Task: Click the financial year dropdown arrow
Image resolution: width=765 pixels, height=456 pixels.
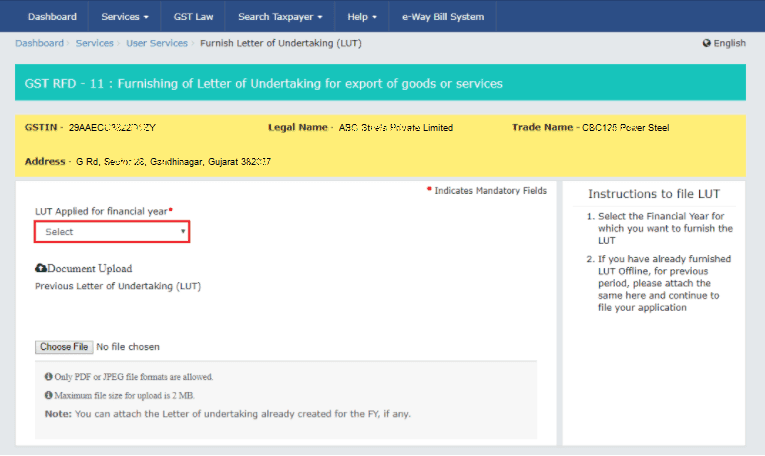Action: [x=183, y=231]
